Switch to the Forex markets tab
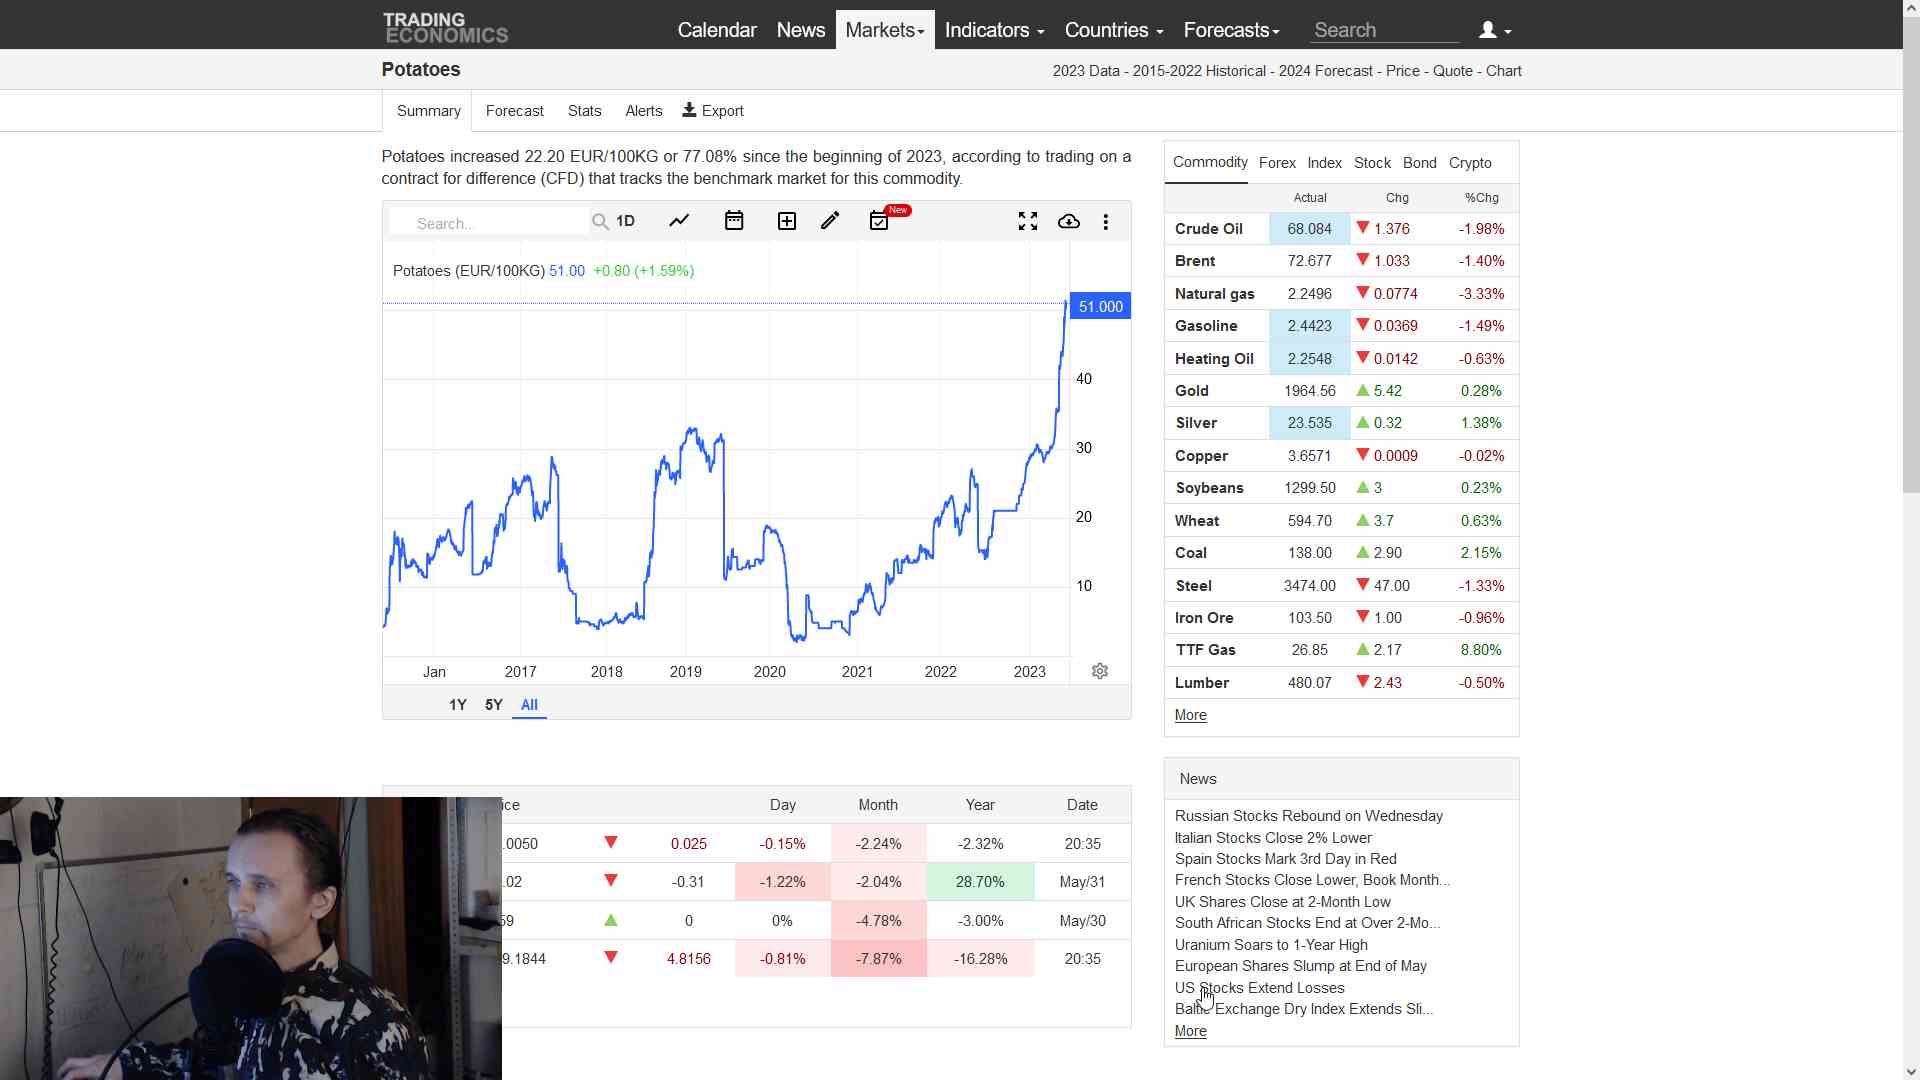Image resolution: width=1920 pixels, height=1080 pixels. click(x=1277, y=163)
